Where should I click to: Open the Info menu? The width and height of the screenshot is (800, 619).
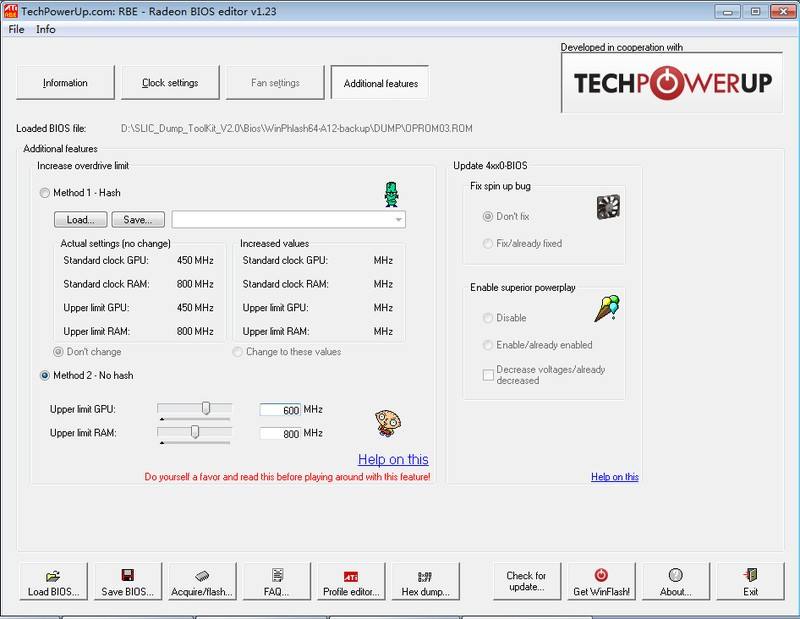click(x=46, y=29)
